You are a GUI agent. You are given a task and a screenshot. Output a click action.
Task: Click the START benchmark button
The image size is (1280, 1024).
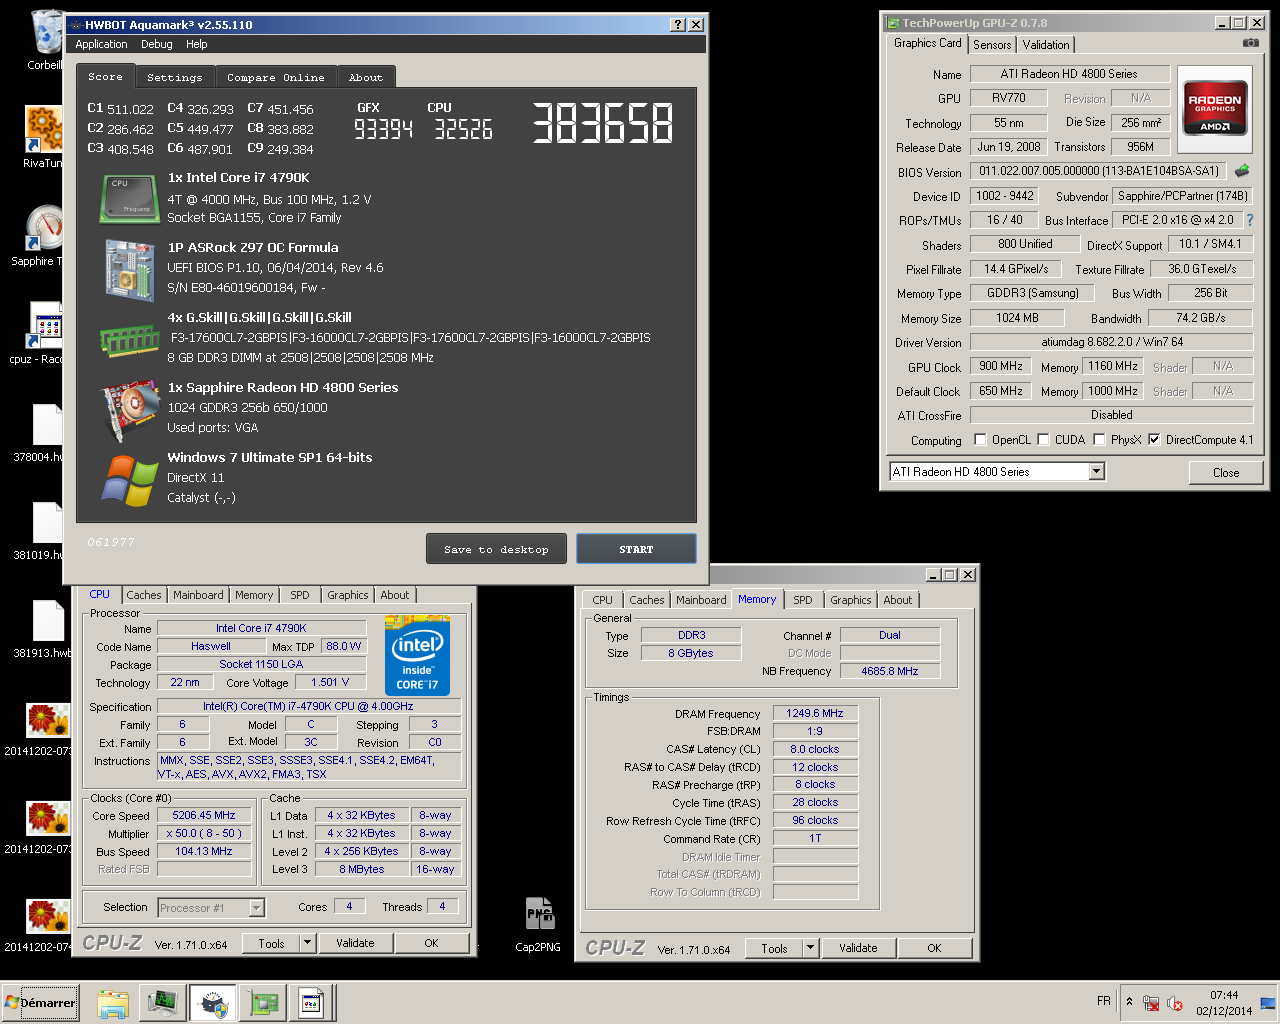(x=636, y=549)
